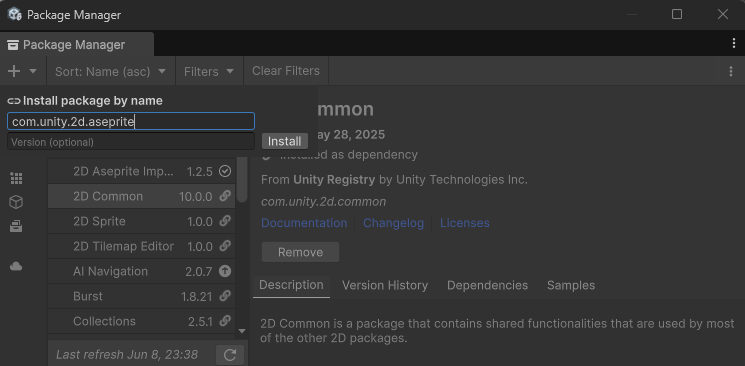Viewport: 745px width, 366px height.
Task: Select the 2D Tilemap Editor package row
Action: point(141,246)
